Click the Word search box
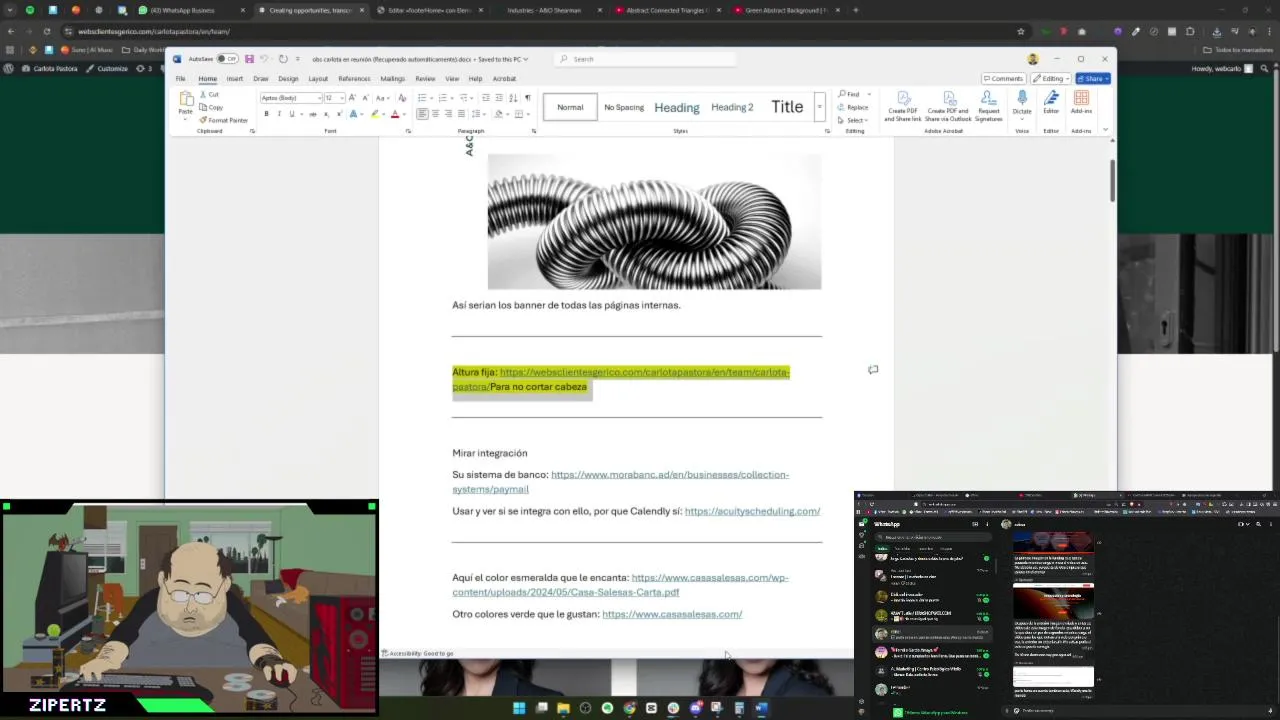1280x720 pixels. click(645, 59)
